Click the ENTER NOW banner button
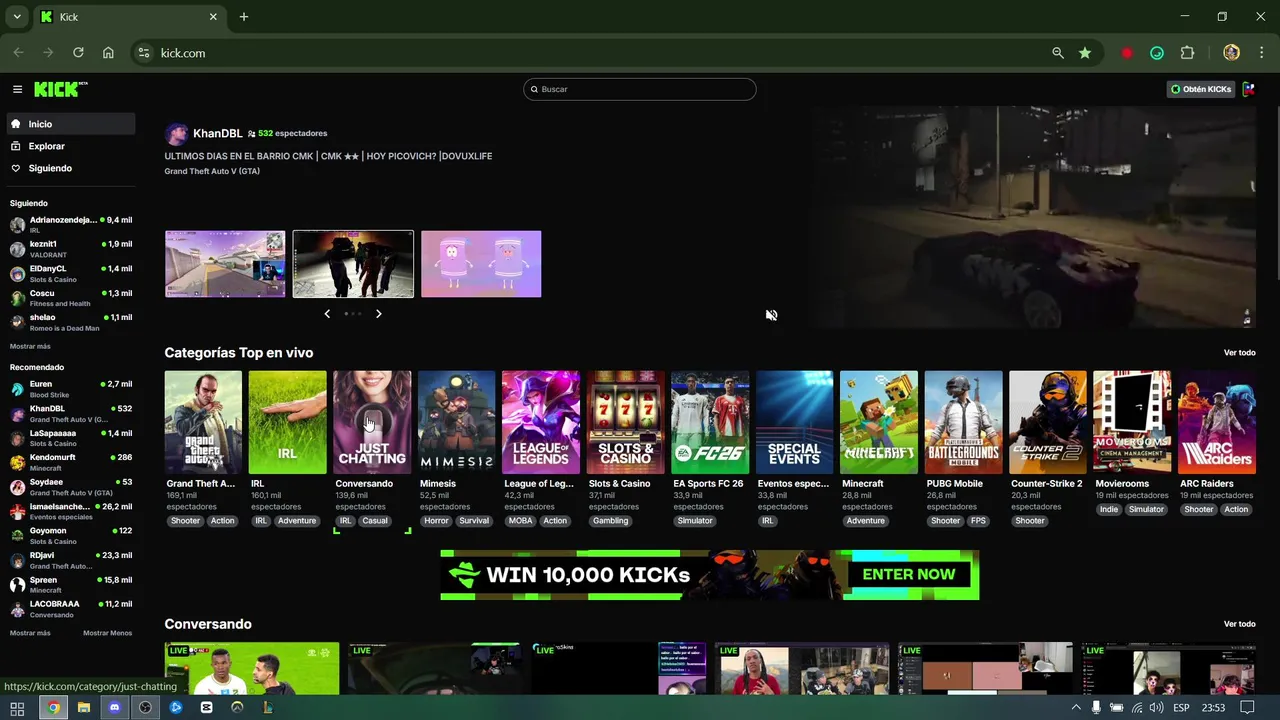This screenshot has height=720, width=1280. click(908, 574)
